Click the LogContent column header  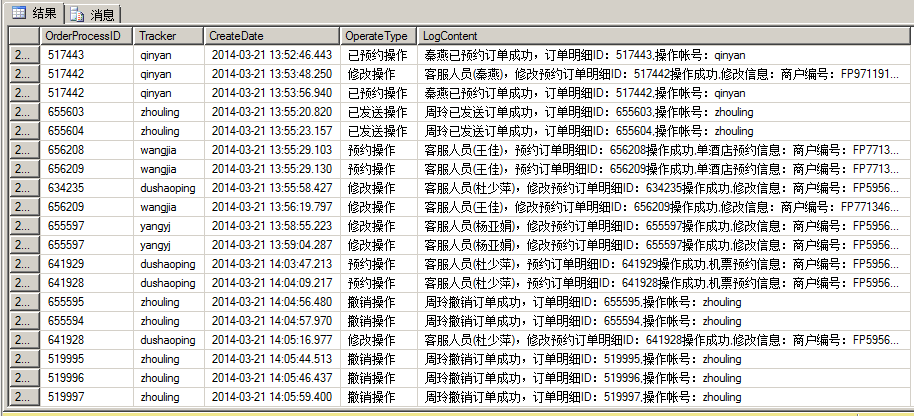coord(665,36)
